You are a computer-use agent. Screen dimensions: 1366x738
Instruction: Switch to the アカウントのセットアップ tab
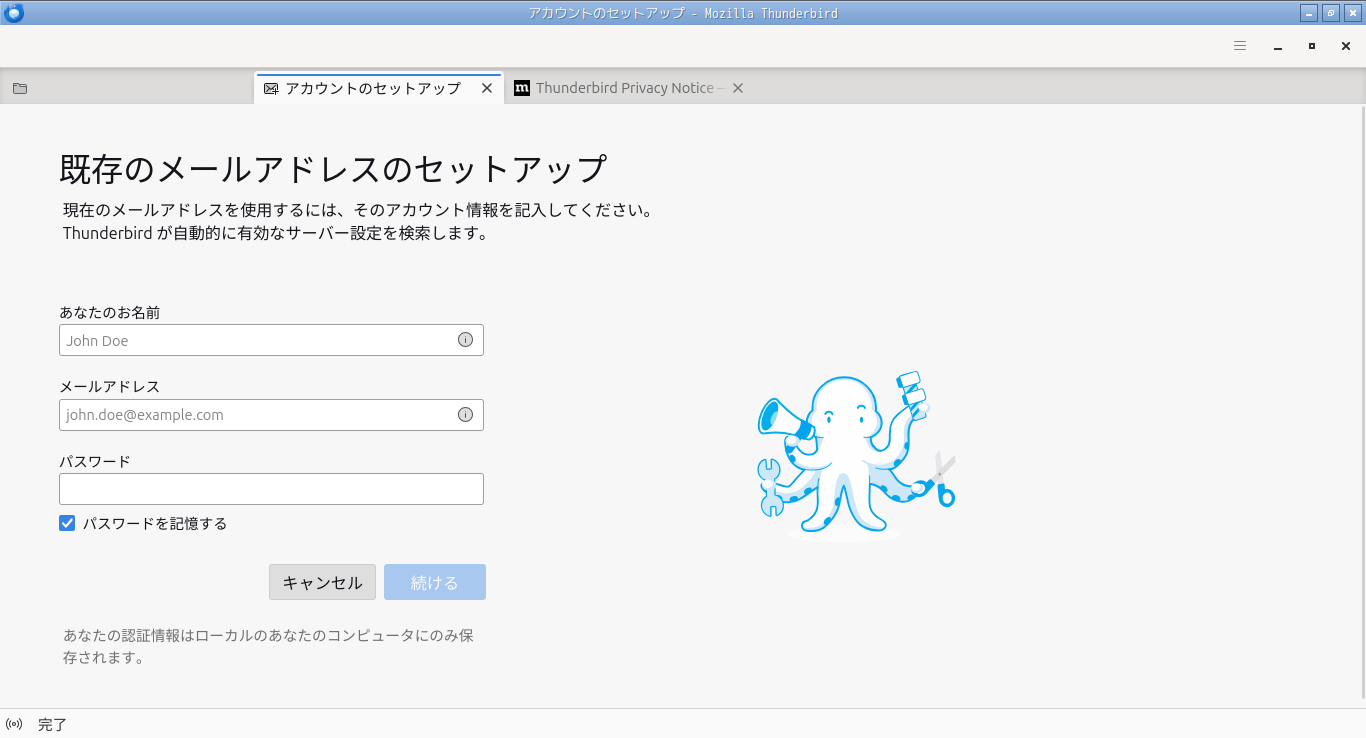379,88
